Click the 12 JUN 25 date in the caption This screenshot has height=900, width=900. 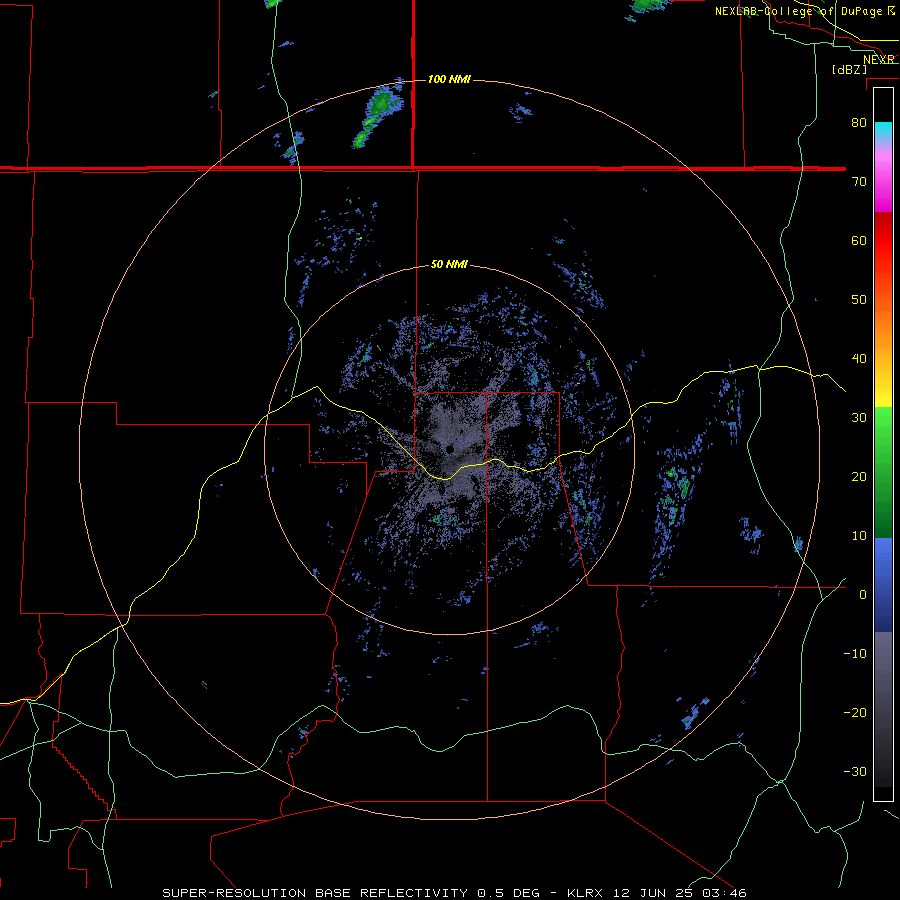coord(655,893)
